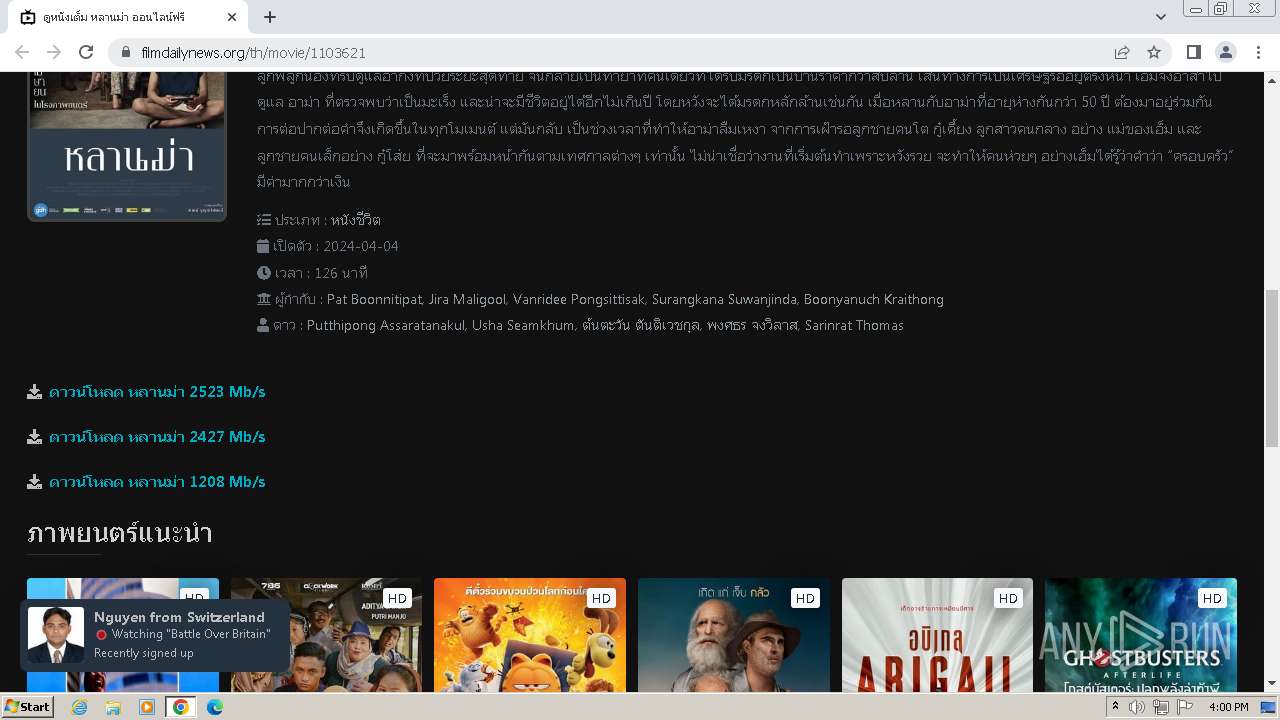Click the หลานม่า movie poster
This screenshot has width=1280, height=720.
127,146
